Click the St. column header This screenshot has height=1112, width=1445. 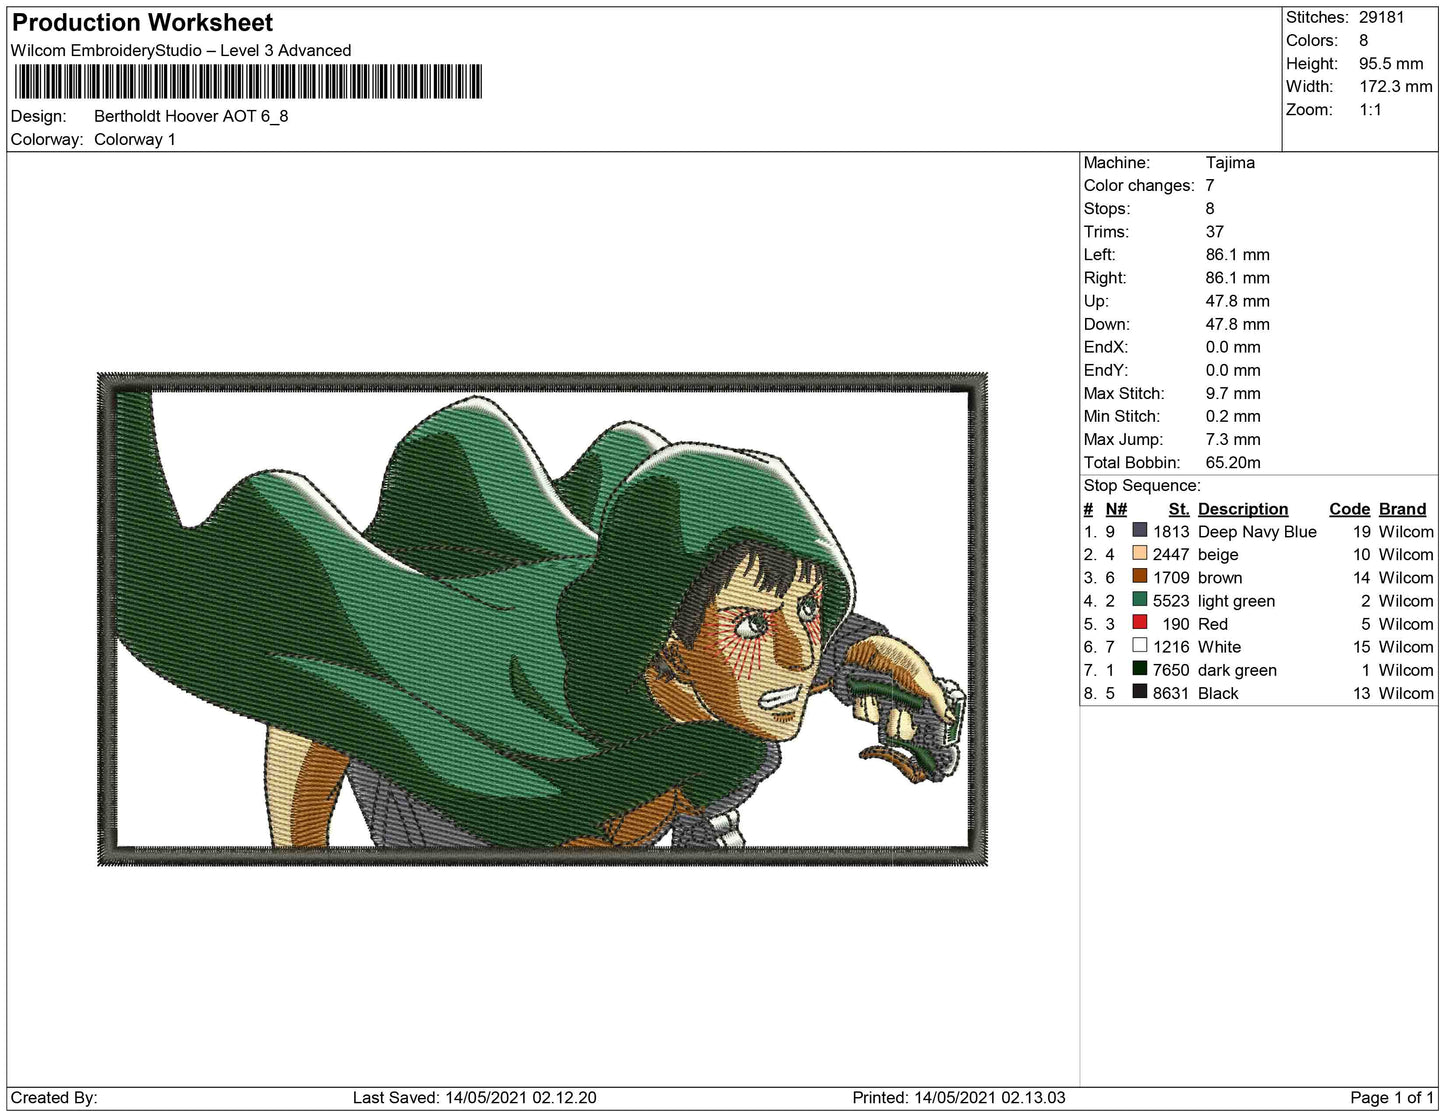click(x=1178, y=509)
